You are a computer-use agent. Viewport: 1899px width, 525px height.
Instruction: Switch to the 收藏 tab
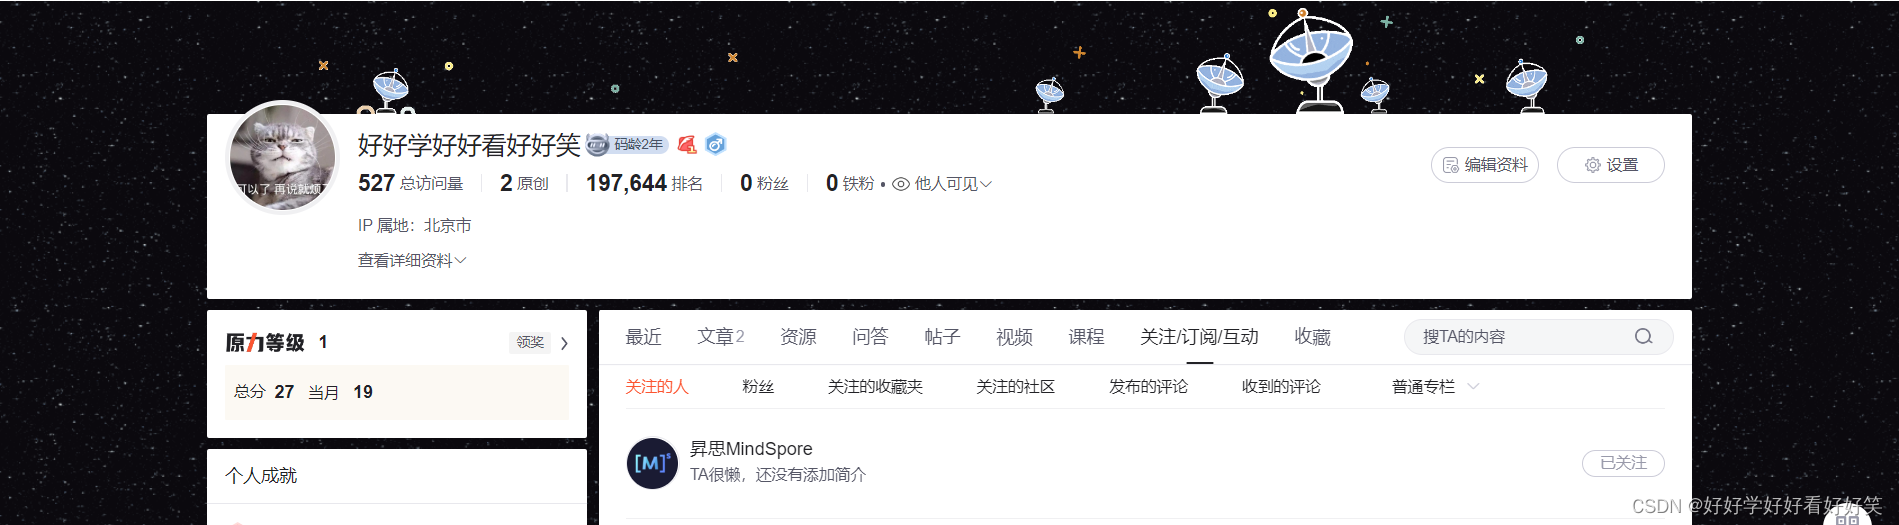[x=1312, y=337]
